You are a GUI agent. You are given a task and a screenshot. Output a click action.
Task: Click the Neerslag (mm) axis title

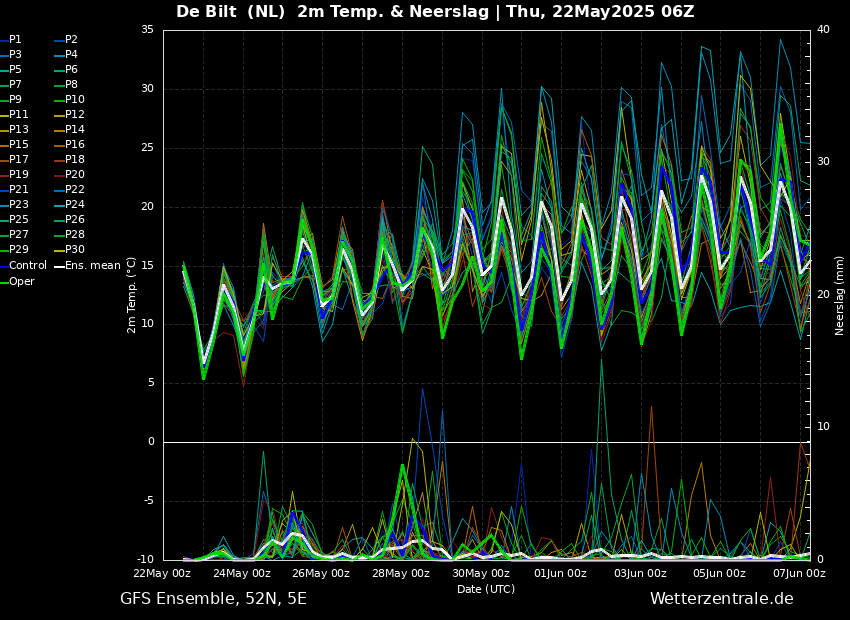coord(840,294)
